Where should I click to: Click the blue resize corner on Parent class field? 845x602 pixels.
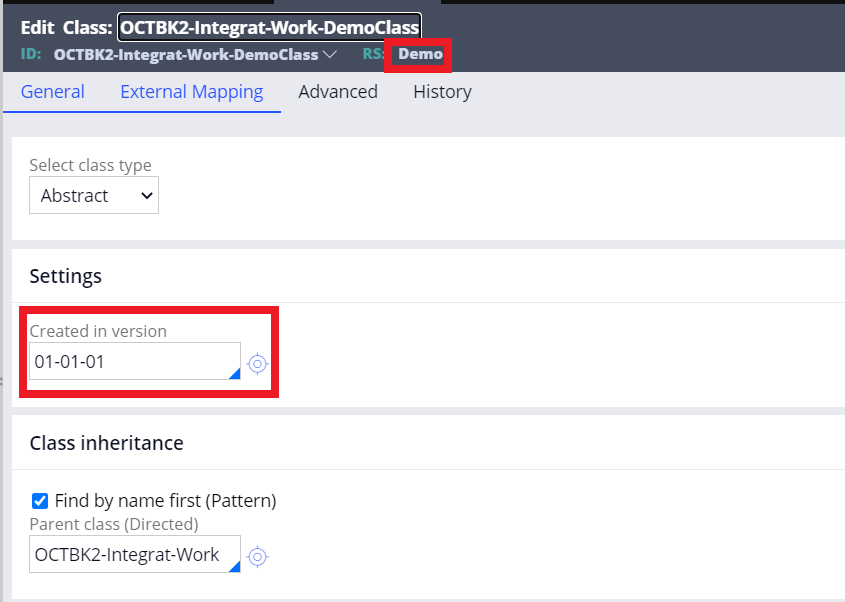click(x=234, y=568)
